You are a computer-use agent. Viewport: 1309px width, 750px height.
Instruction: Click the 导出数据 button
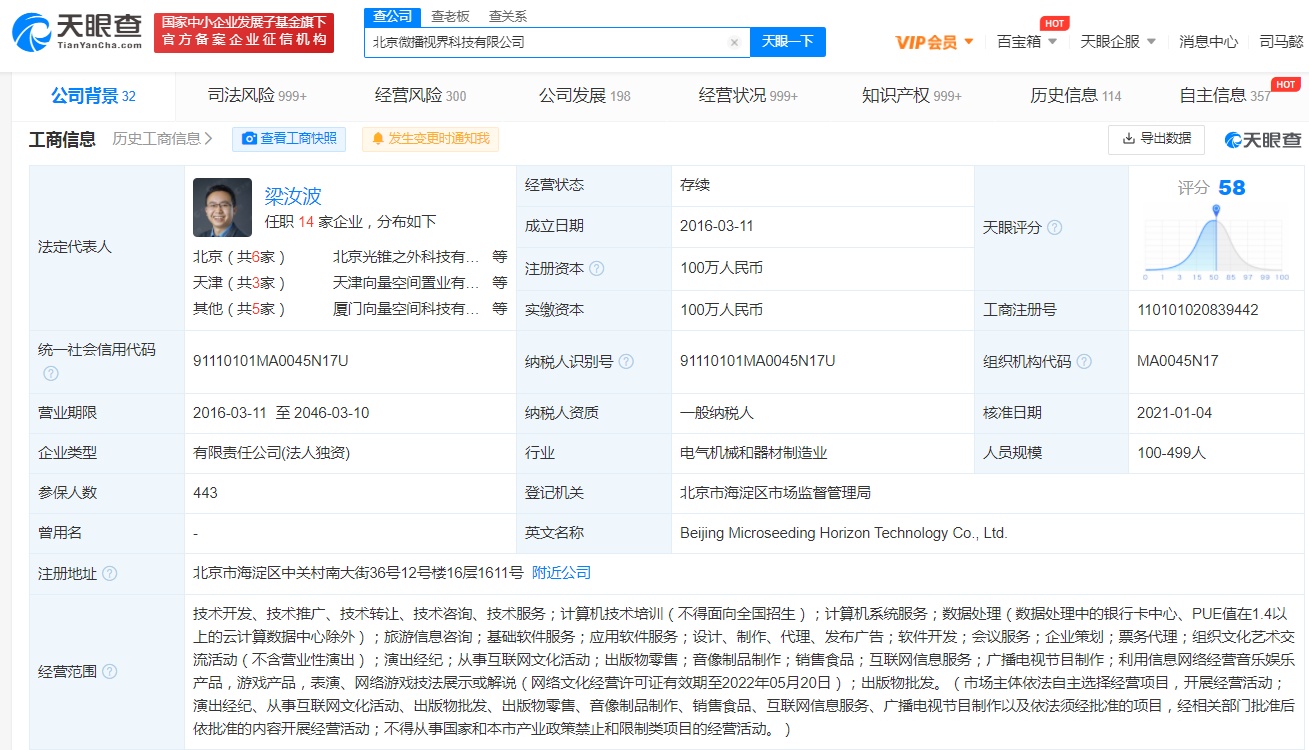(x=1156, y=139)
